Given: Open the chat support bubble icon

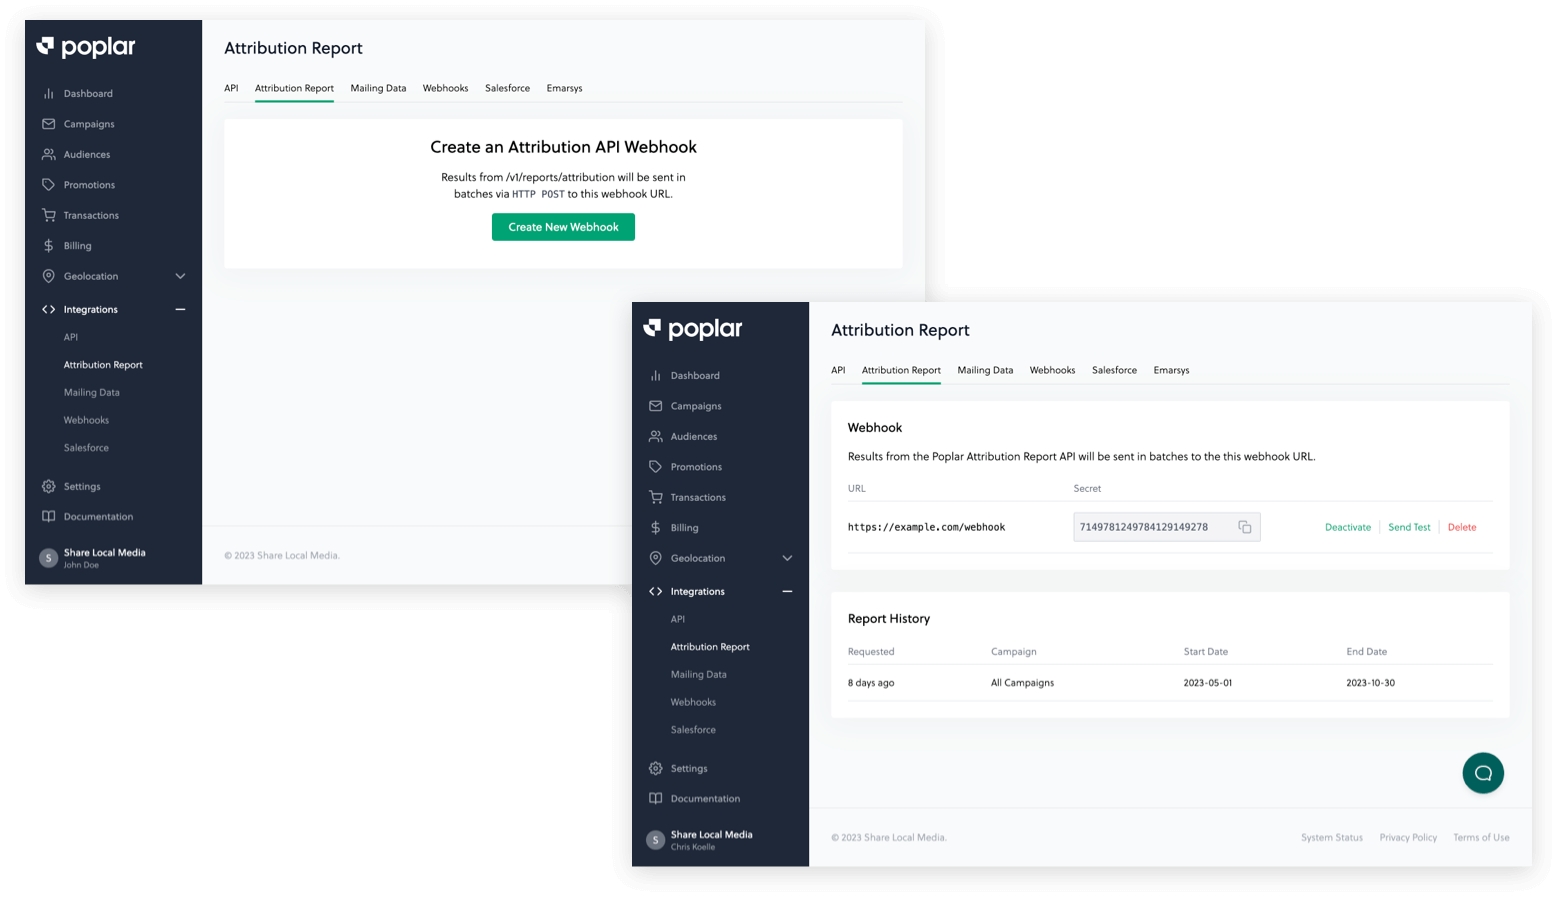Looking at the screenshot, I should (x=1482, y=773).
